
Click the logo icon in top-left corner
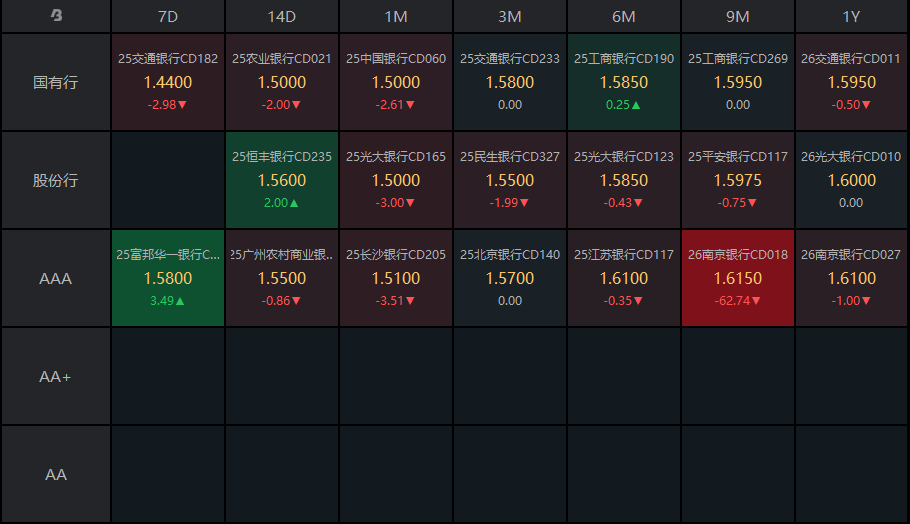pyautogui.click(x=56, y=16)
